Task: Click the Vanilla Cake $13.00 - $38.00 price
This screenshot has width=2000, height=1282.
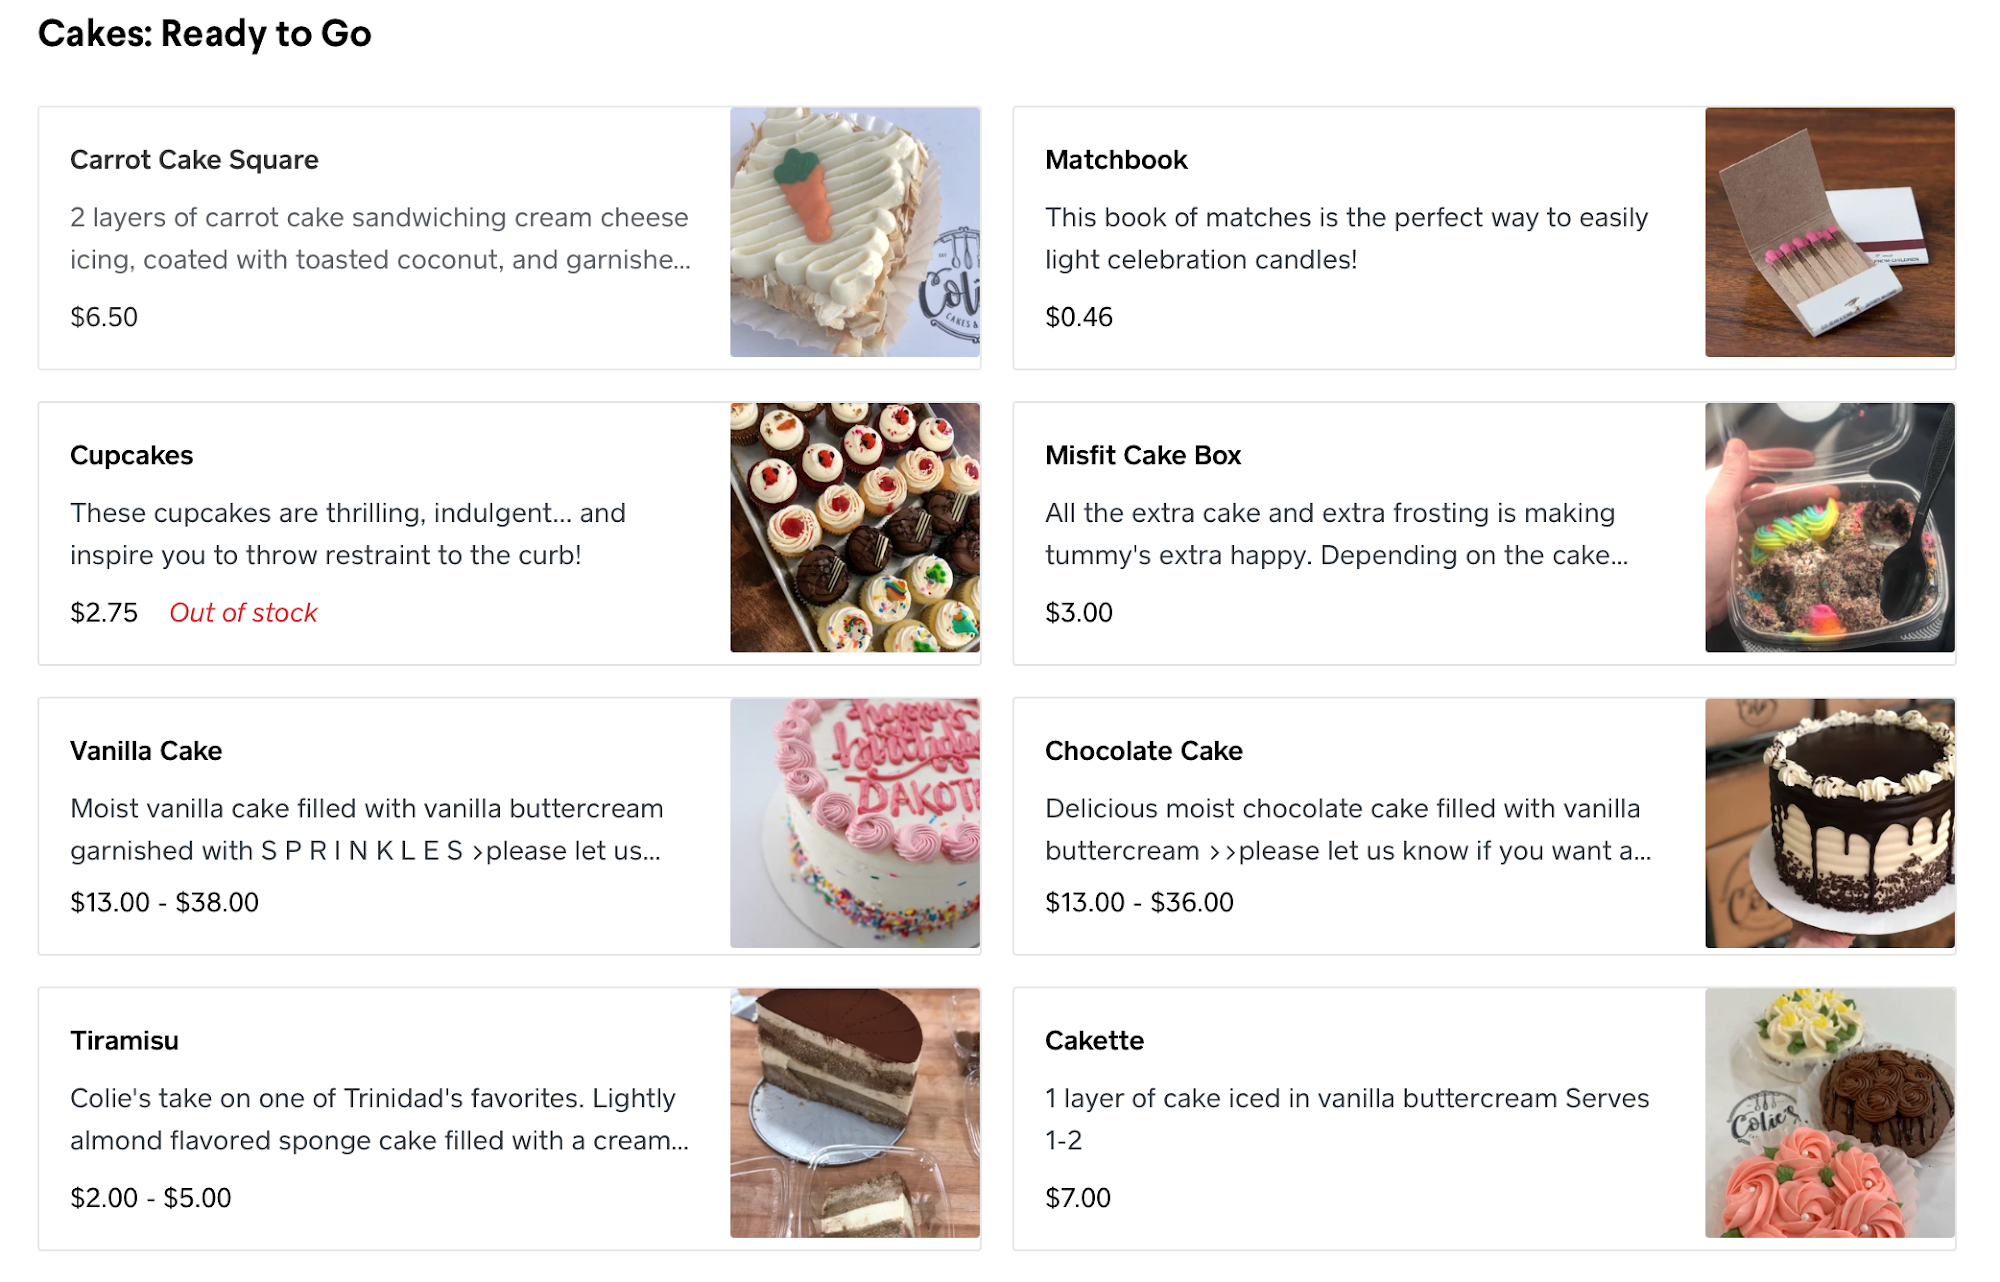Action: click(x=164, y=903)
